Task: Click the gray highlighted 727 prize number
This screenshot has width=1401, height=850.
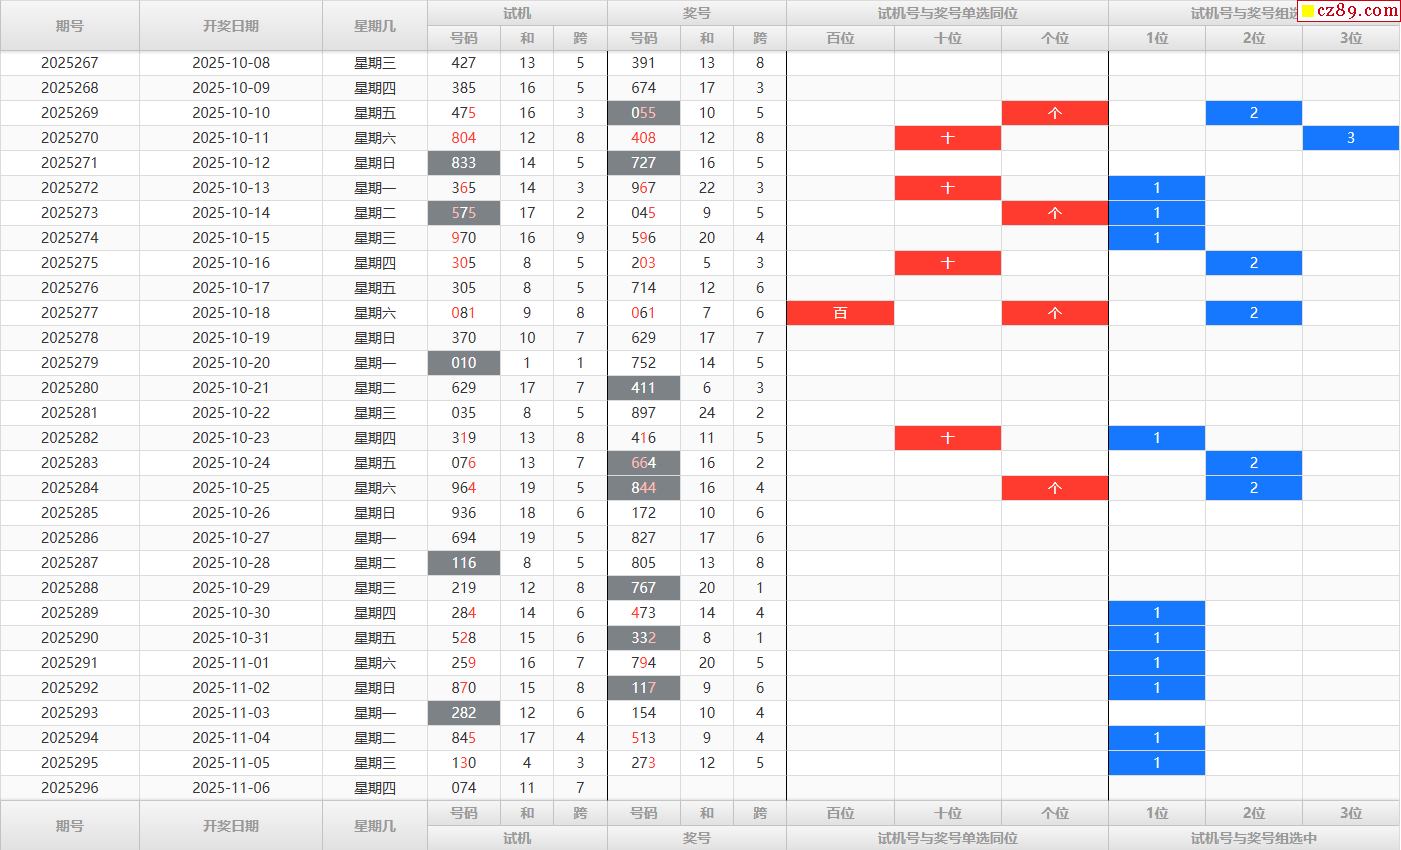Action: (644, 163)
